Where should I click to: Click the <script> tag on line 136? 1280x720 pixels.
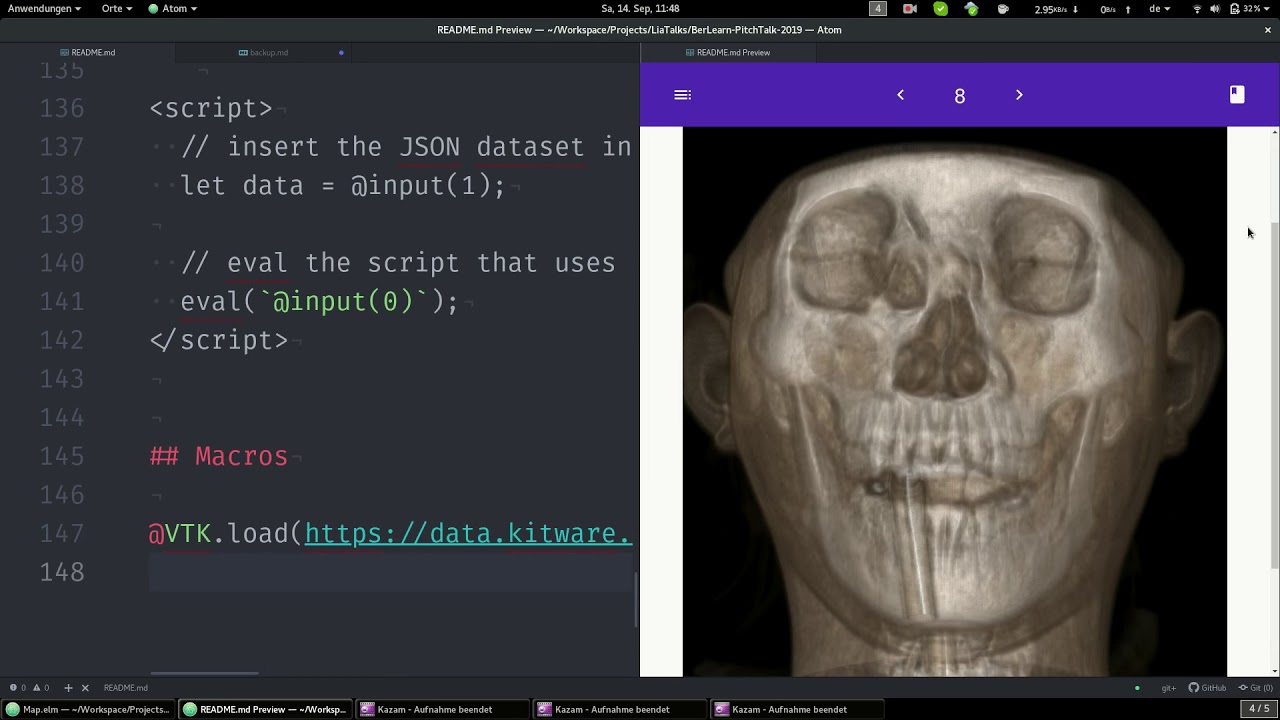point(211,108)
